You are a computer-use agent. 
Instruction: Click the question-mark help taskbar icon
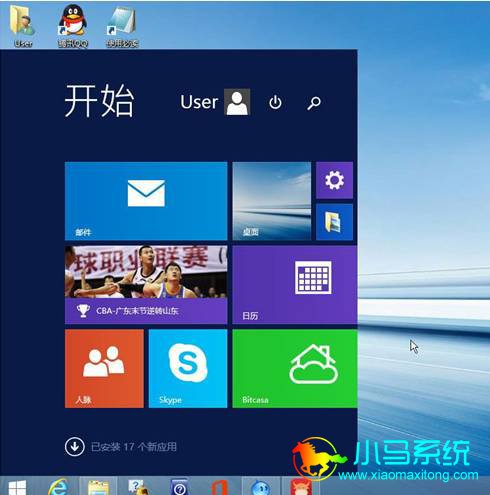[x=139, y=487]
